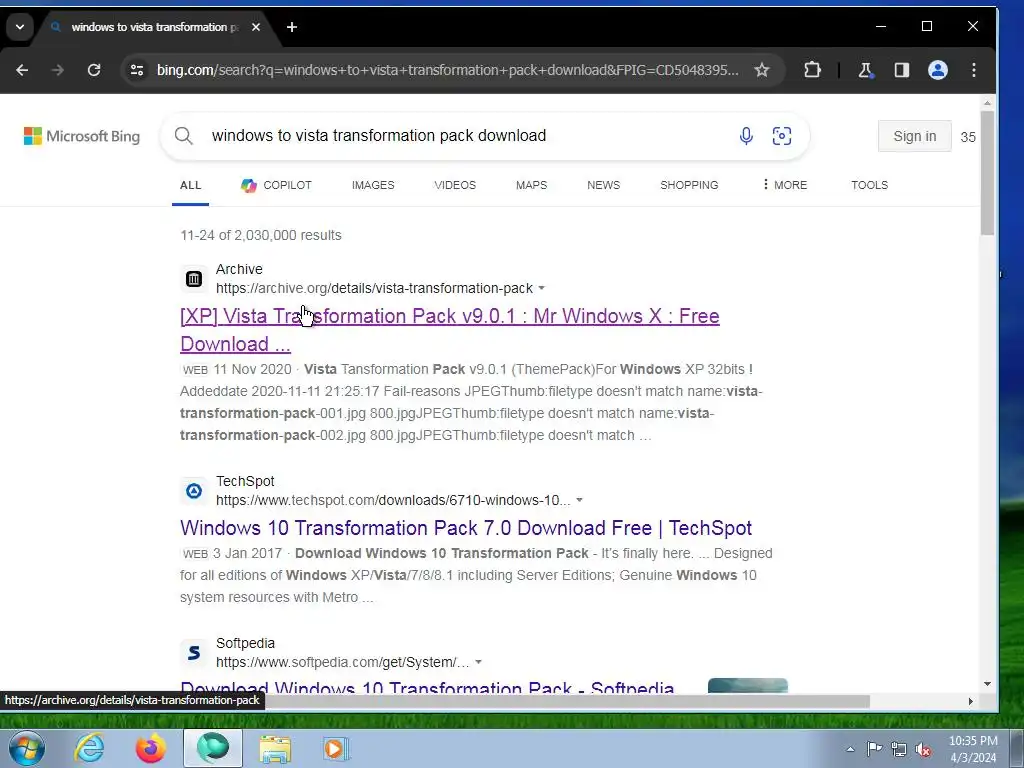Open the Chrome Labs flask icon

[x=865, y=70]
